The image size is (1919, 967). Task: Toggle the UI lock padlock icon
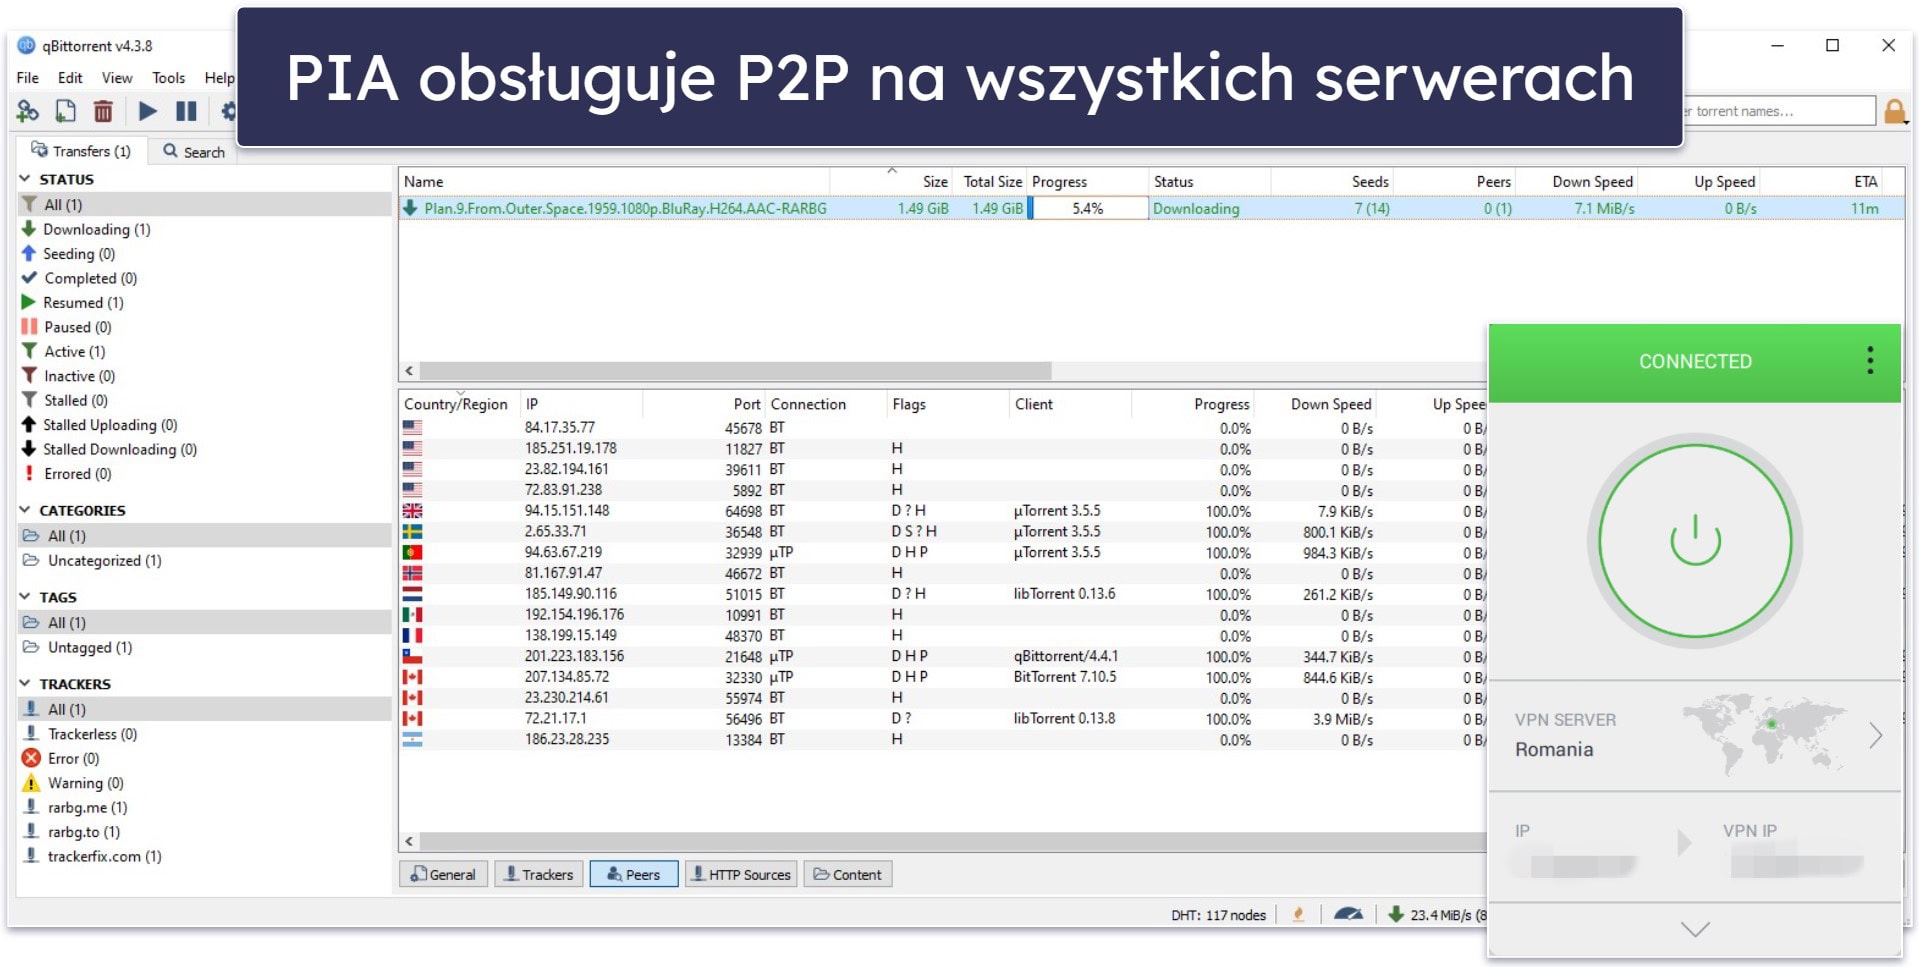(x=1894, y=112)
